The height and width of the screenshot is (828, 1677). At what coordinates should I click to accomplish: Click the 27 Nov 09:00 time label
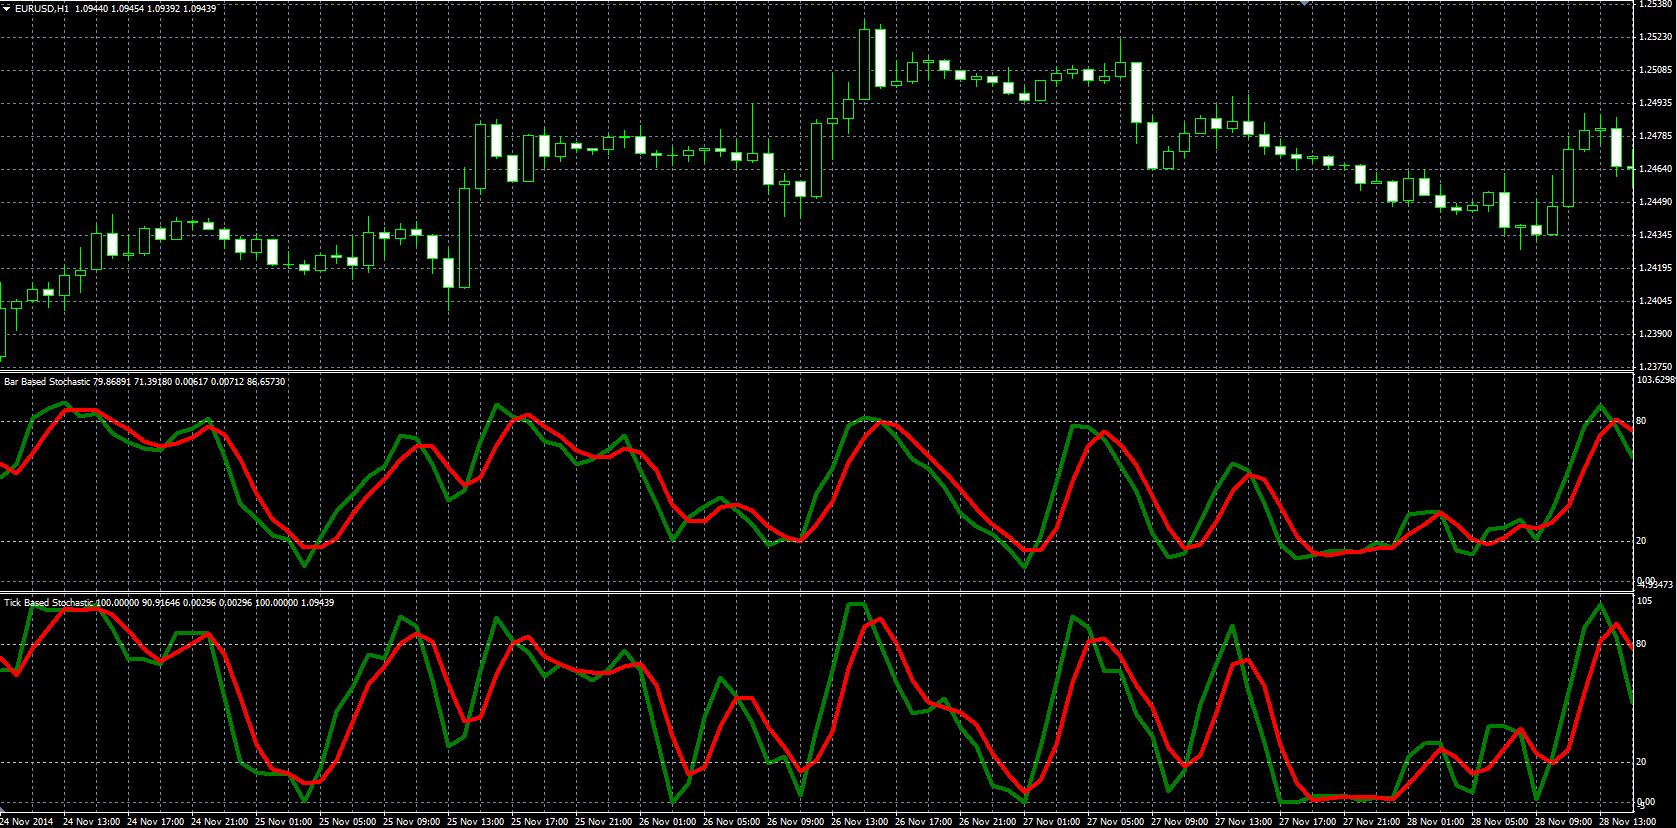[1179, 822]
